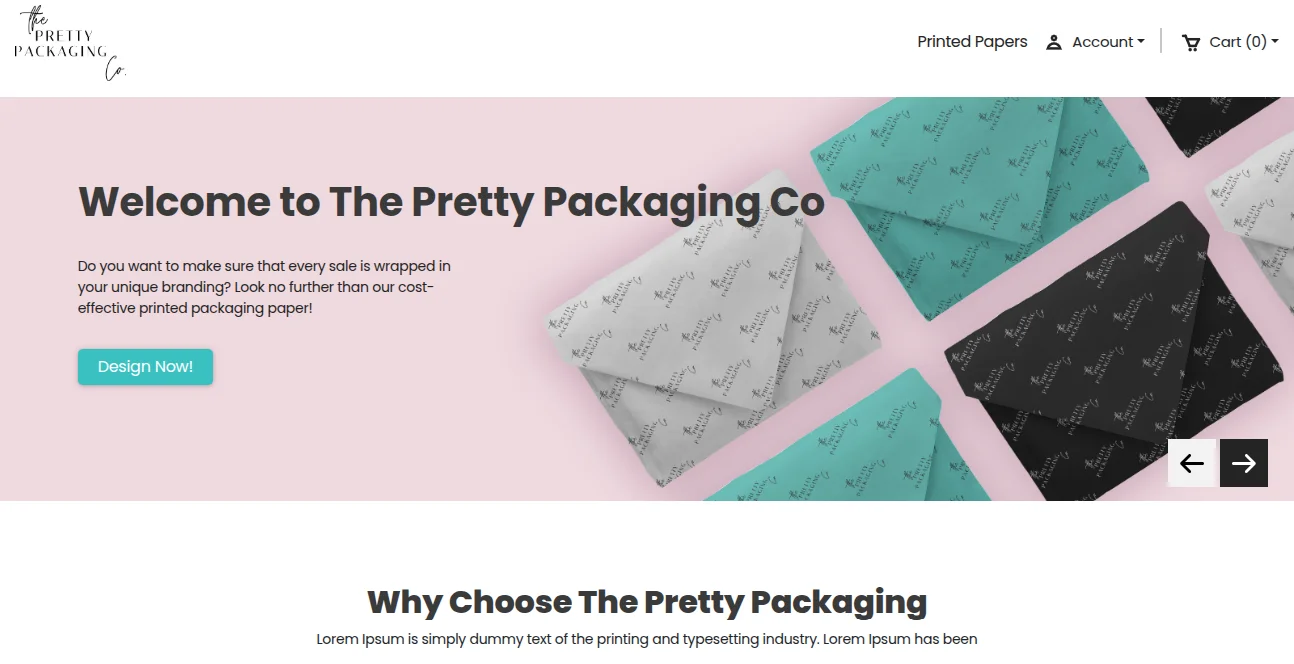This screenshot has width=1294, height=664.
Task: Open the Printed Papers page
Action: point(972,42)
